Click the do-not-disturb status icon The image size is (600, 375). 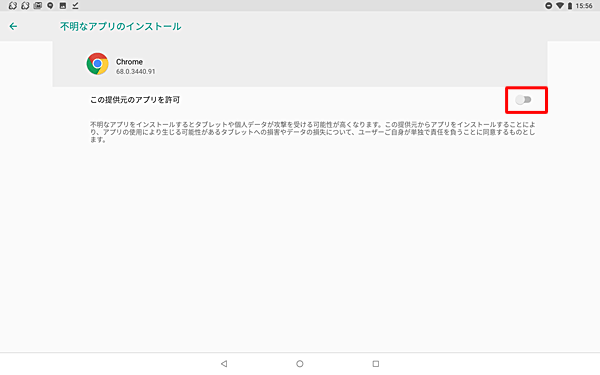pos(548,6)
